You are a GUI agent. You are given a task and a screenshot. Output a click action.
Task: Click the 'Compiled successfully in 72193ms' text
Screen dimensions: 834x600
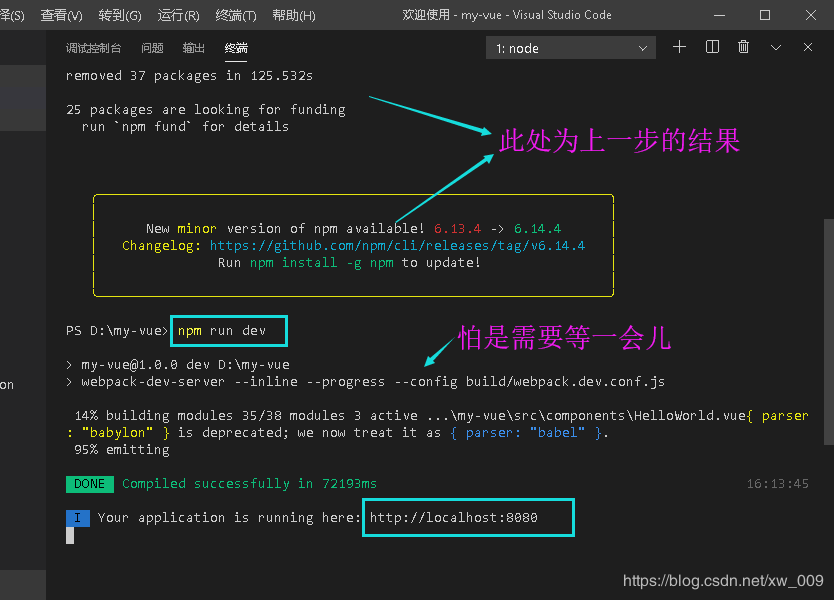[x=249, y=484]
